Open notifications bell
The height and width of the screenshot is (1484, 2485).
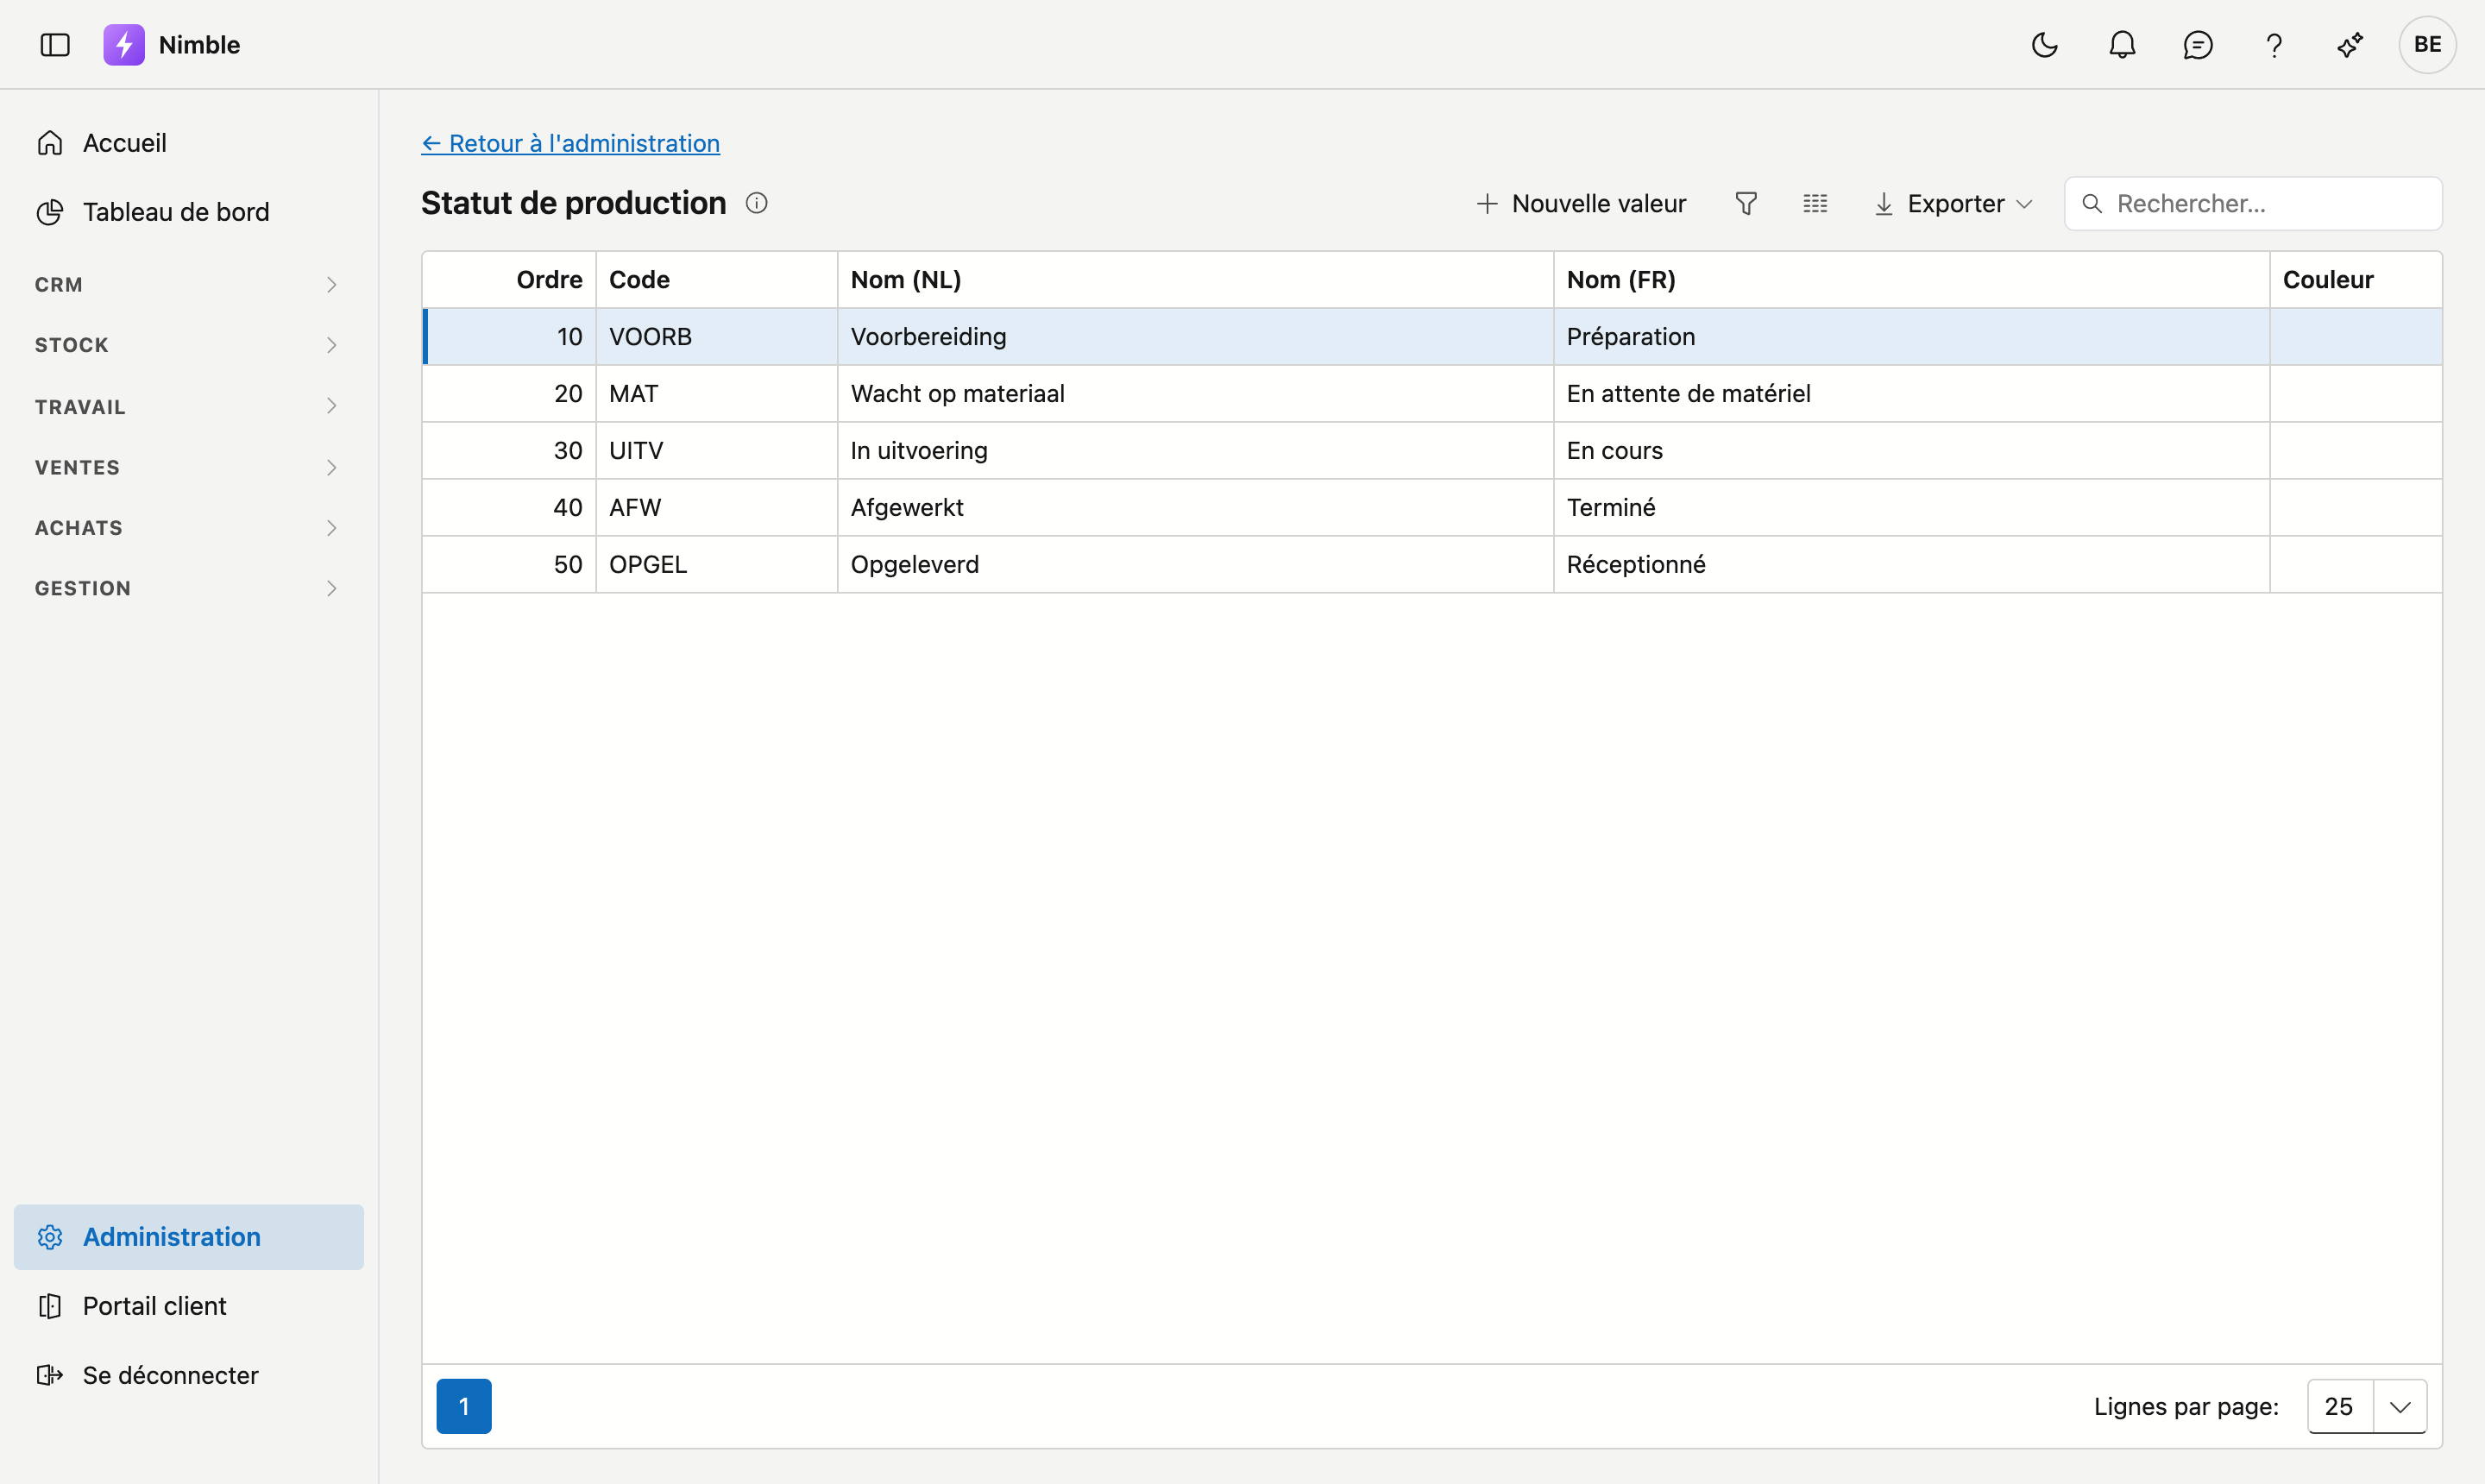click(2122, 45)
